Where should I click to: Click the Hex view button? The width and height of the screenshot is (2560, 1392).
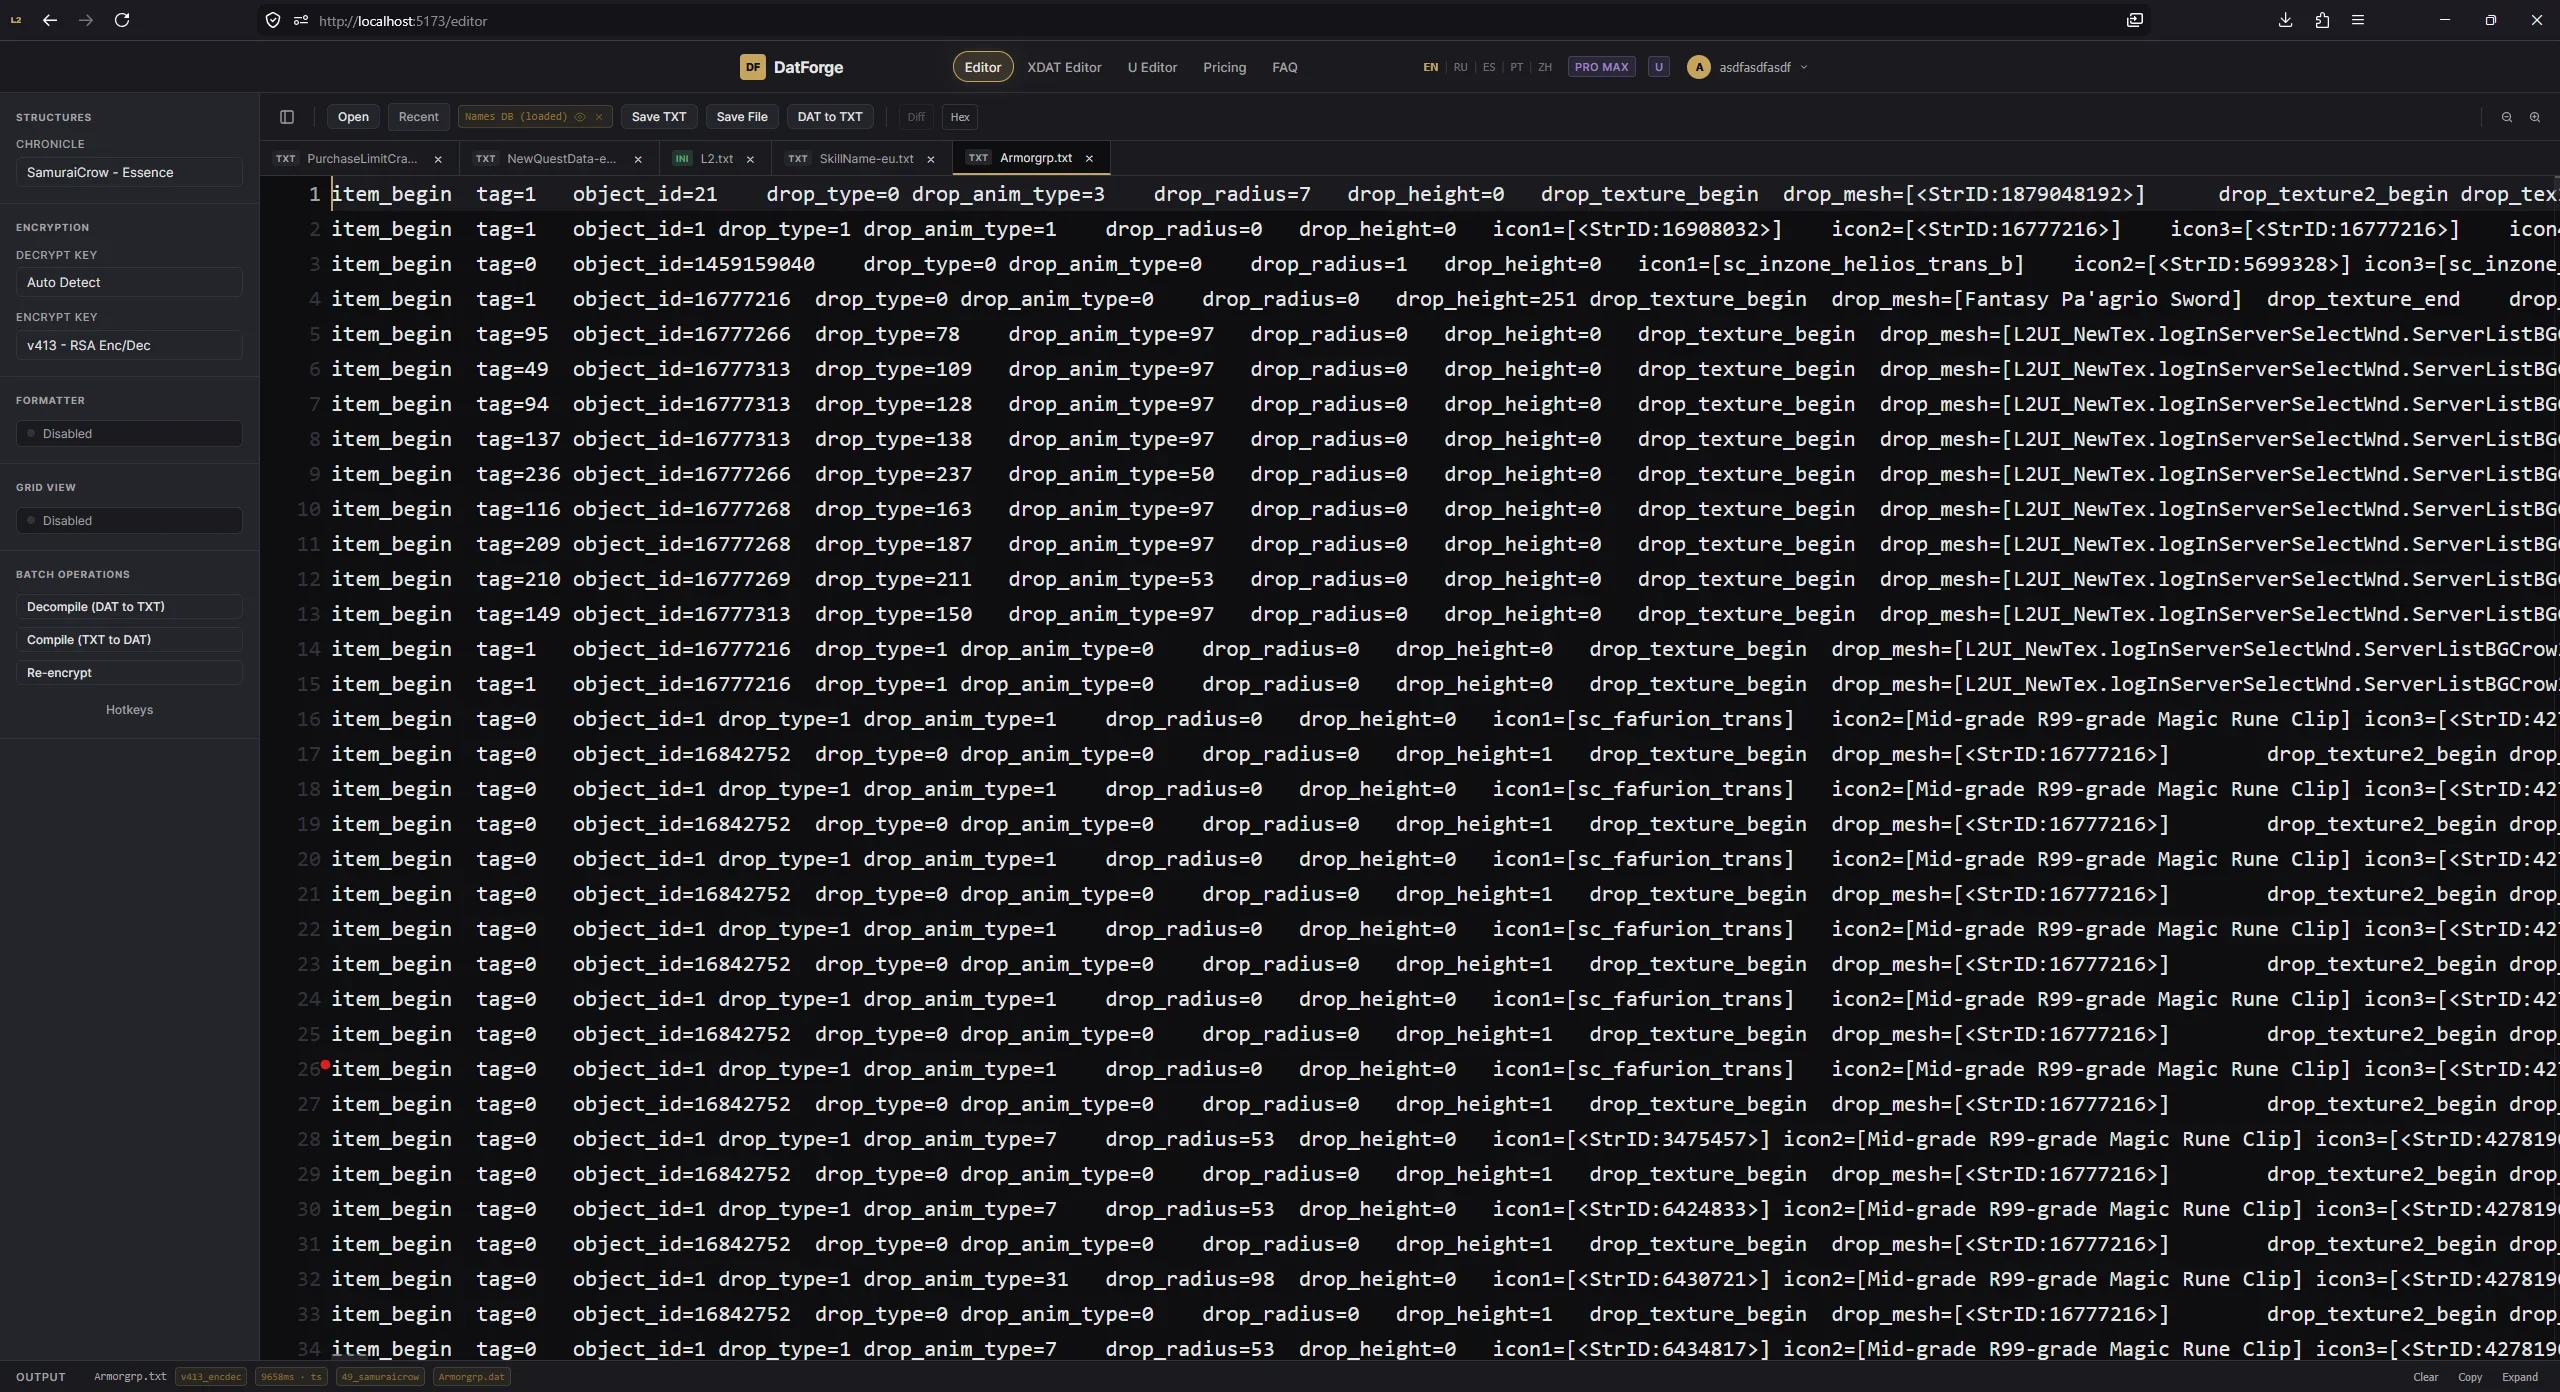point(960,117)
